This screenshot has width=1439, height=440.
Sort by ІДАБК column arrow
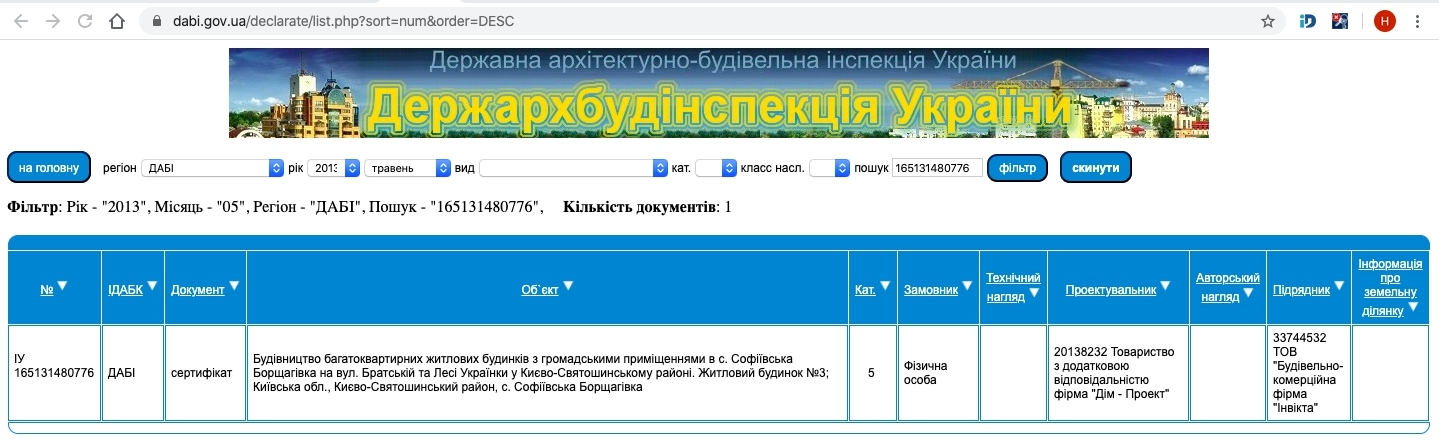click(x=153, y=286)
